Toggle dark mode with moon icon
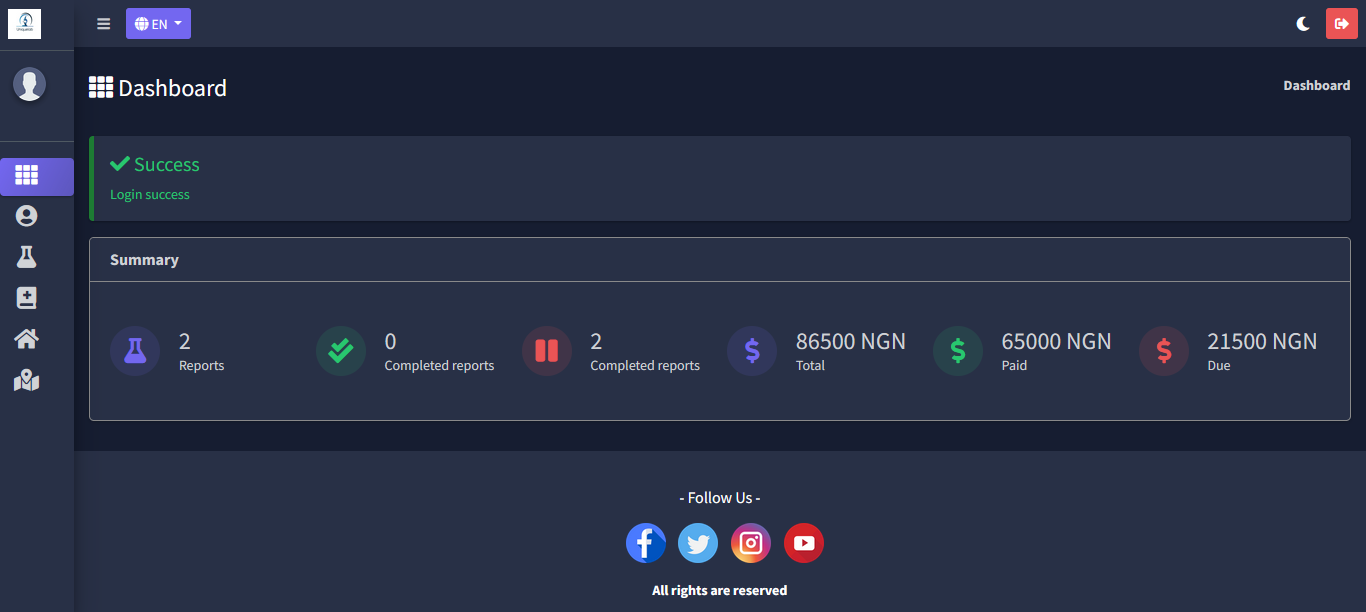 [x=1303, y=24]
